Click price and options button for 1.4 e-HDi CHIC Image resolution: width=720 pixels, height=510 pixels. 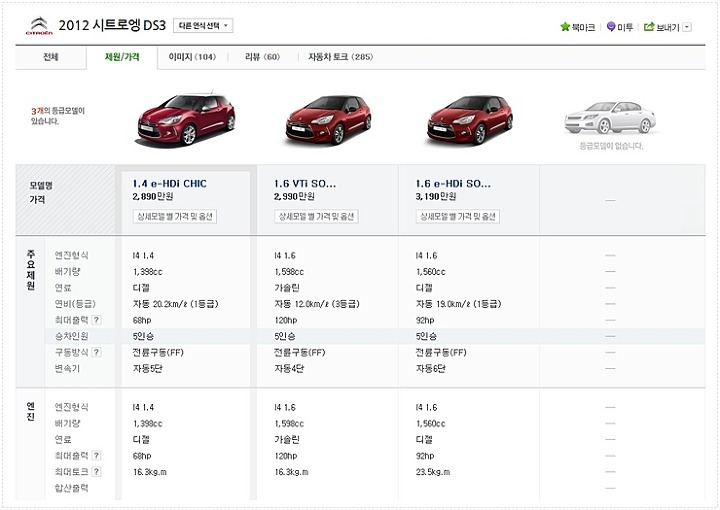point(175,217)
